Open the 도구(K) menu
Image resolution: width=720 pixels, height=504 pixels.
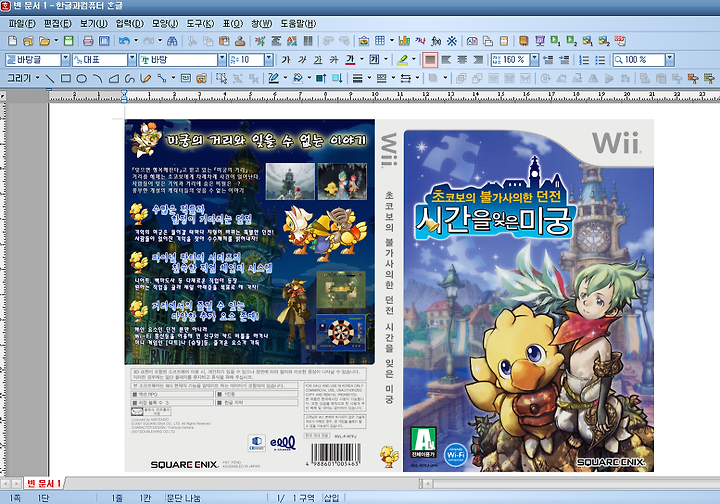click(200, 23)
